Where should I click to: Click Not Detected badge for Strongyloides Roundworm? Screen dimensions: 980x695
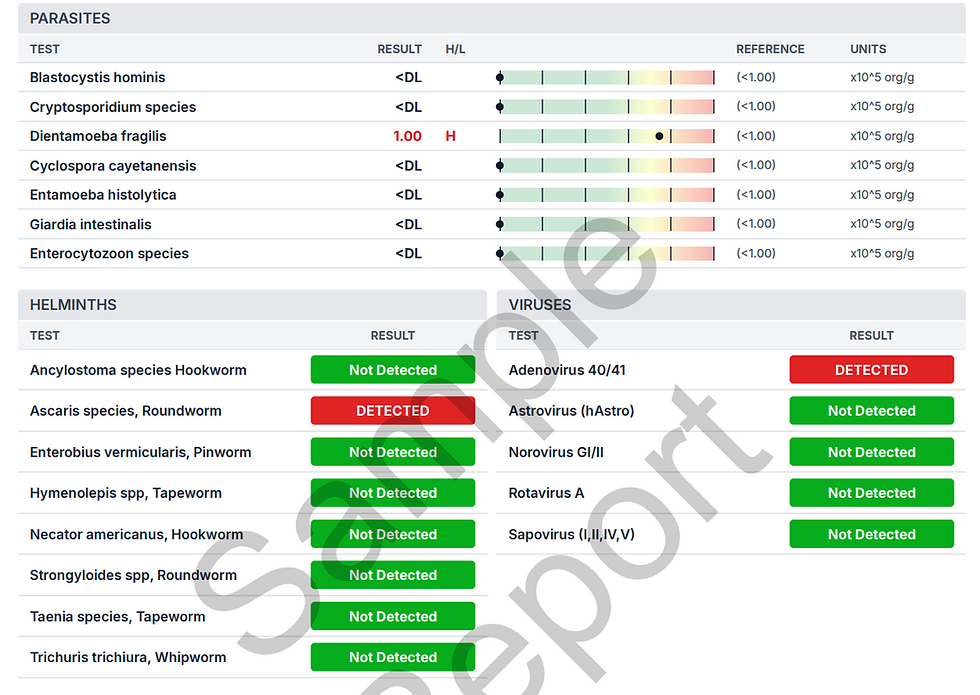click(393, 575)
